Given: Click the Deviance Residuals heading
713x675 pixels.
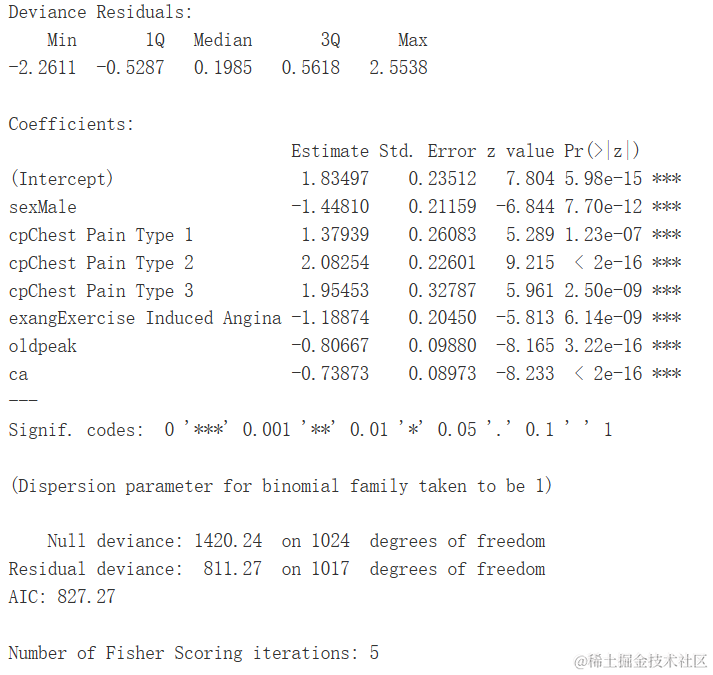Looking at the screenshot, I should tap(100, 13).
